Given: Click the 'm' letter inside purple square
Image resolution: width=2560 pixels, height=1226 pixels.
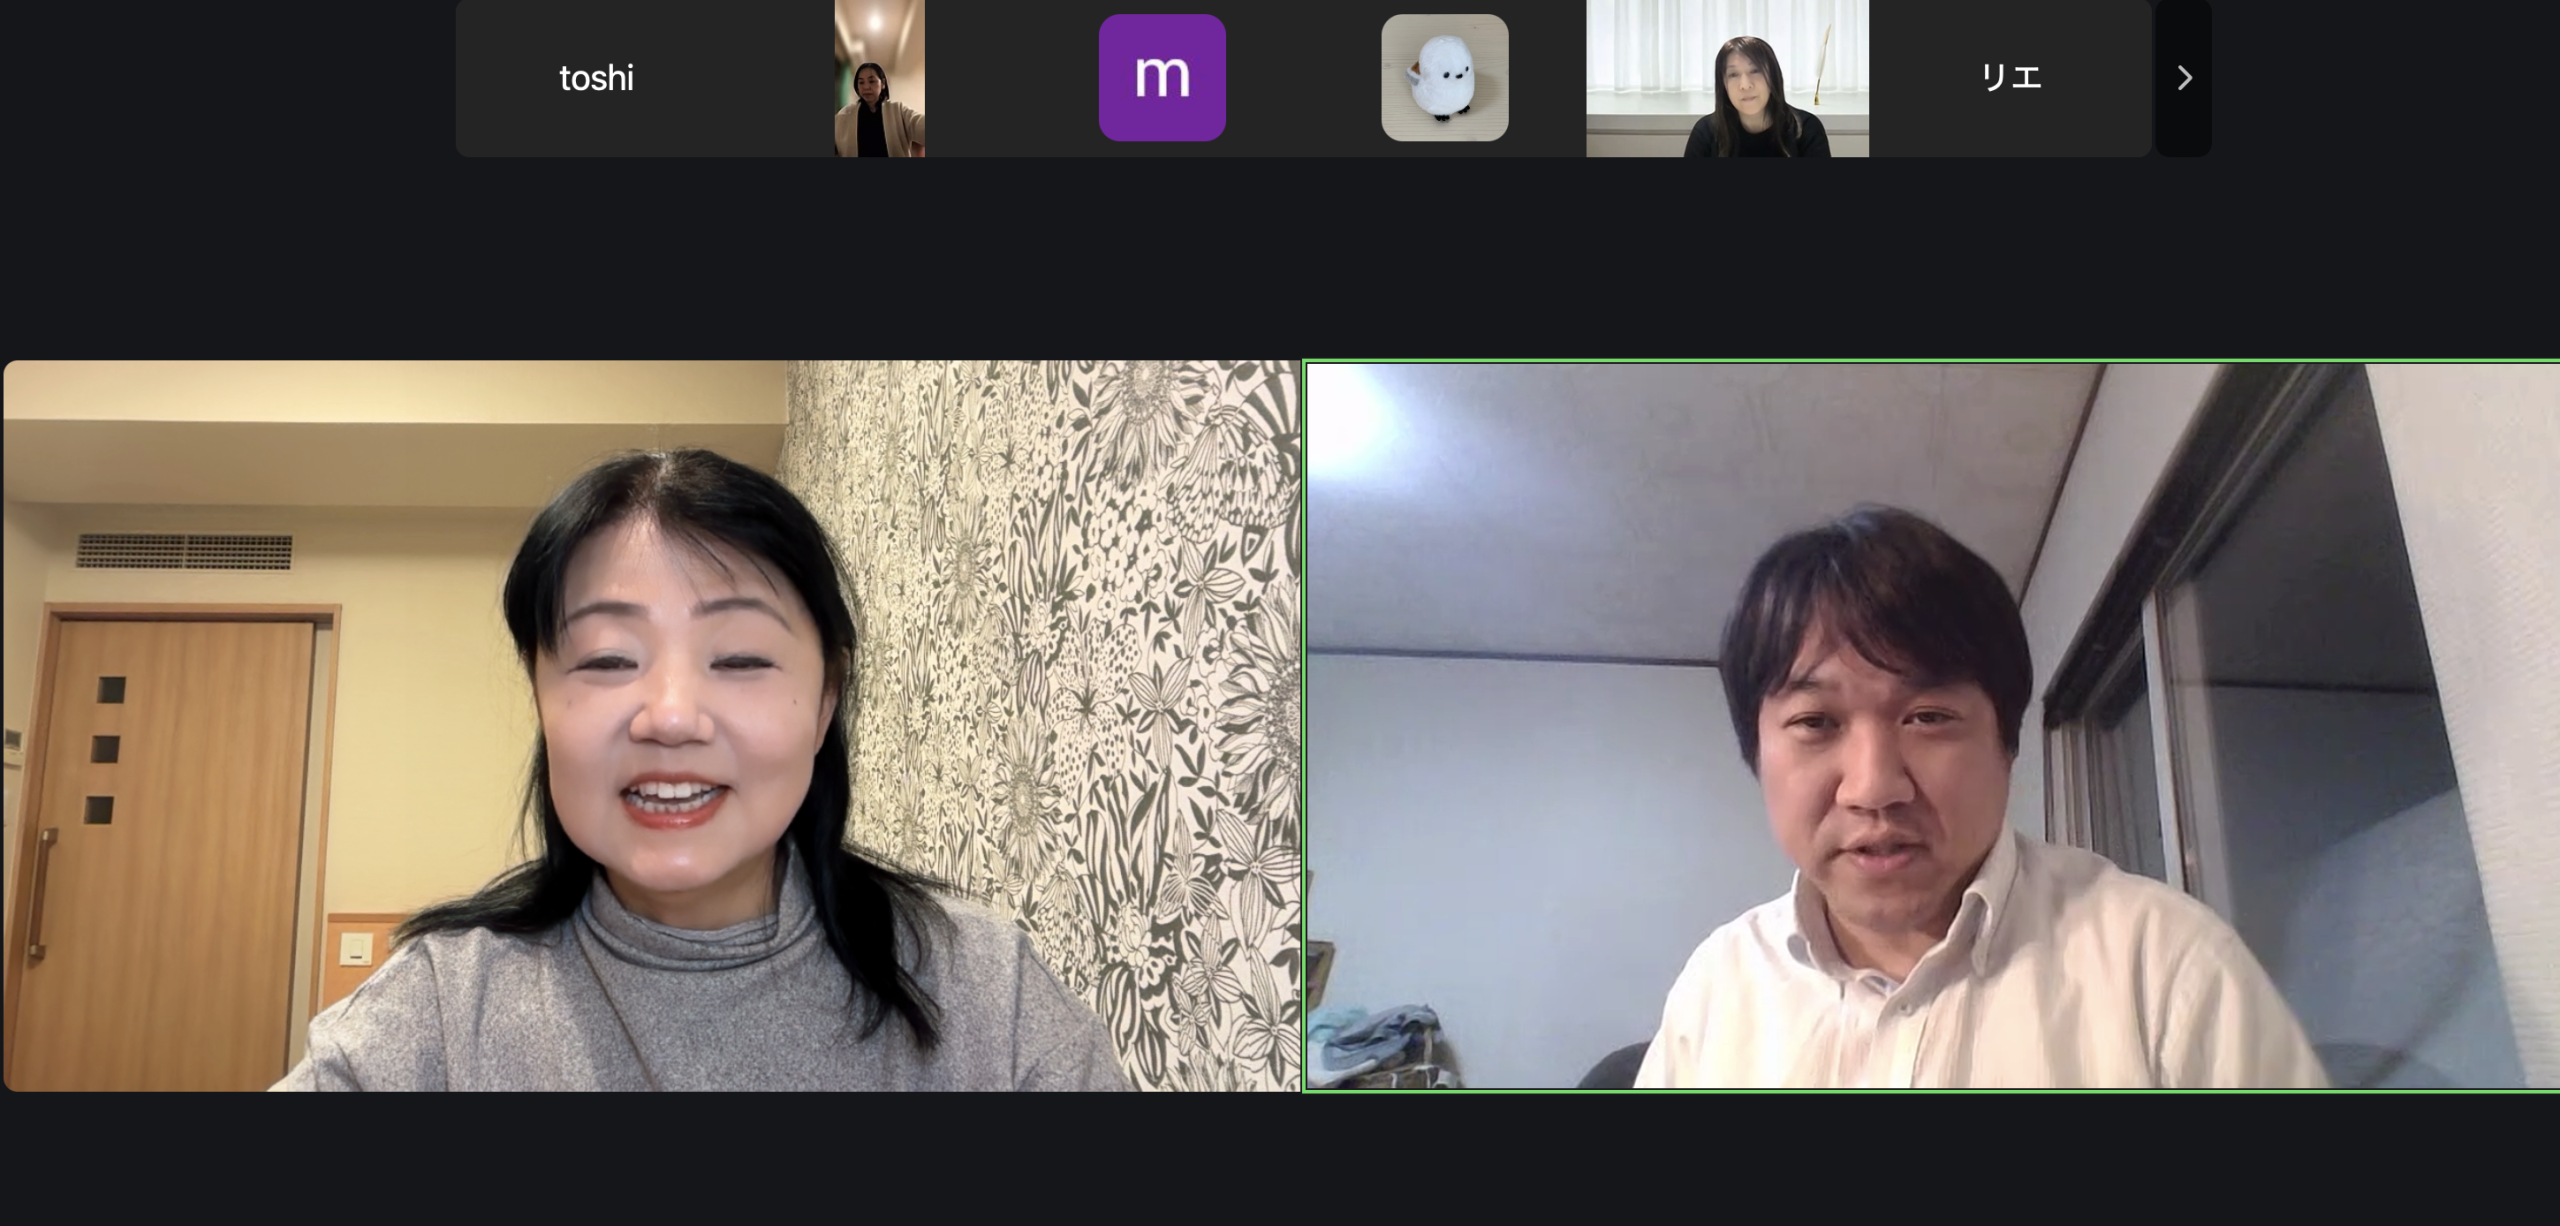Looking at the screenshot, I should click(x=1161, y=76).
